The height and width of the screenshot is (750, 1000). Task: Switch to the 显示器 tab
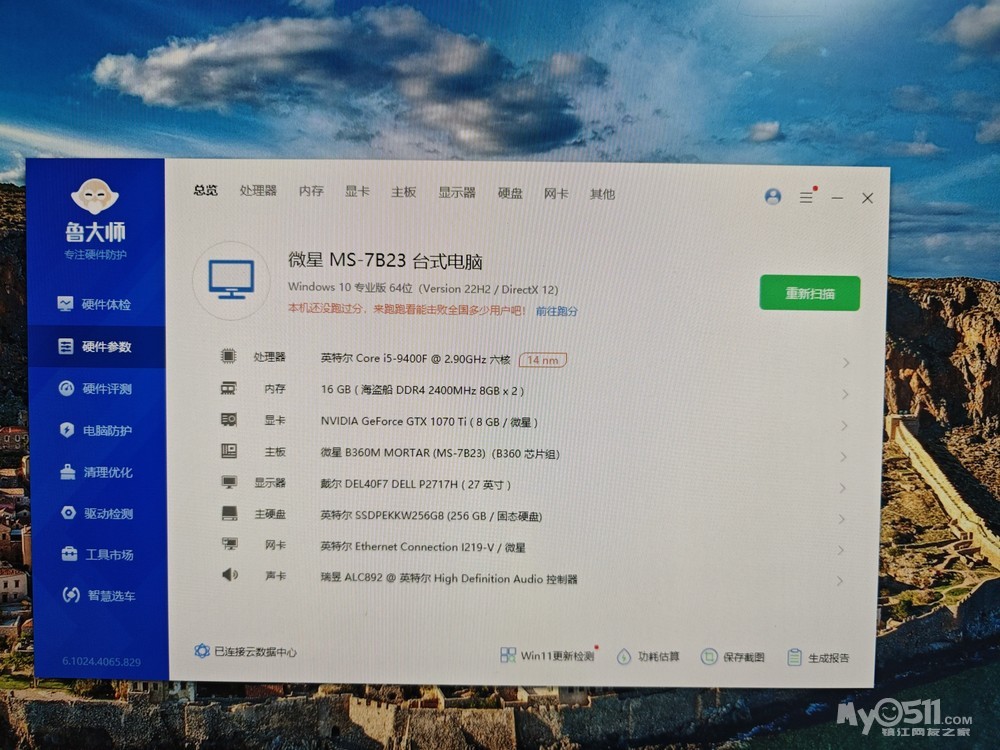click(457, 192)
